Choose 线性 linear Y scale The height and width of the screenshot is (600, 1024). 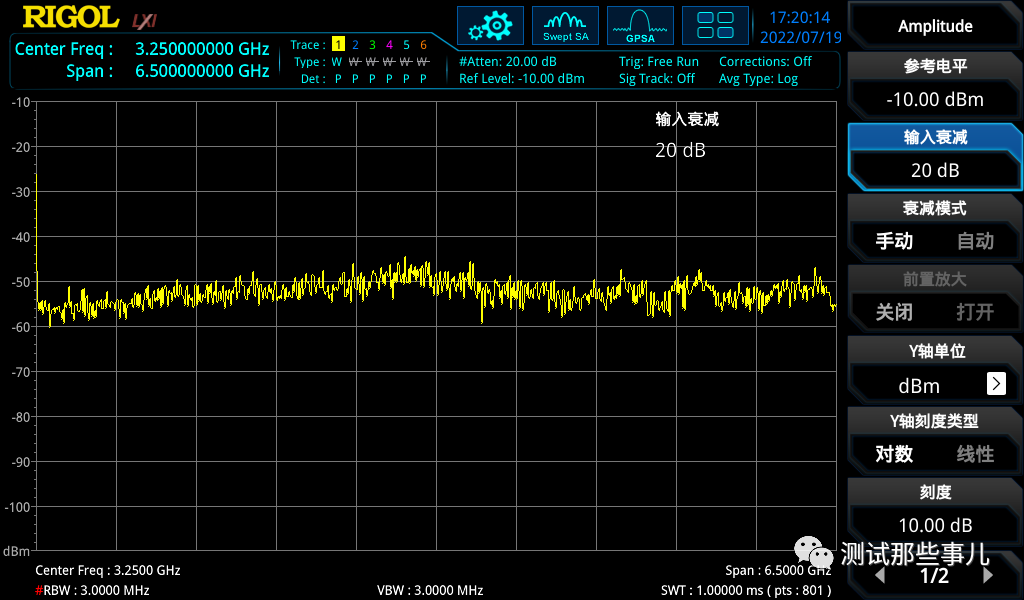click(975, 454)
